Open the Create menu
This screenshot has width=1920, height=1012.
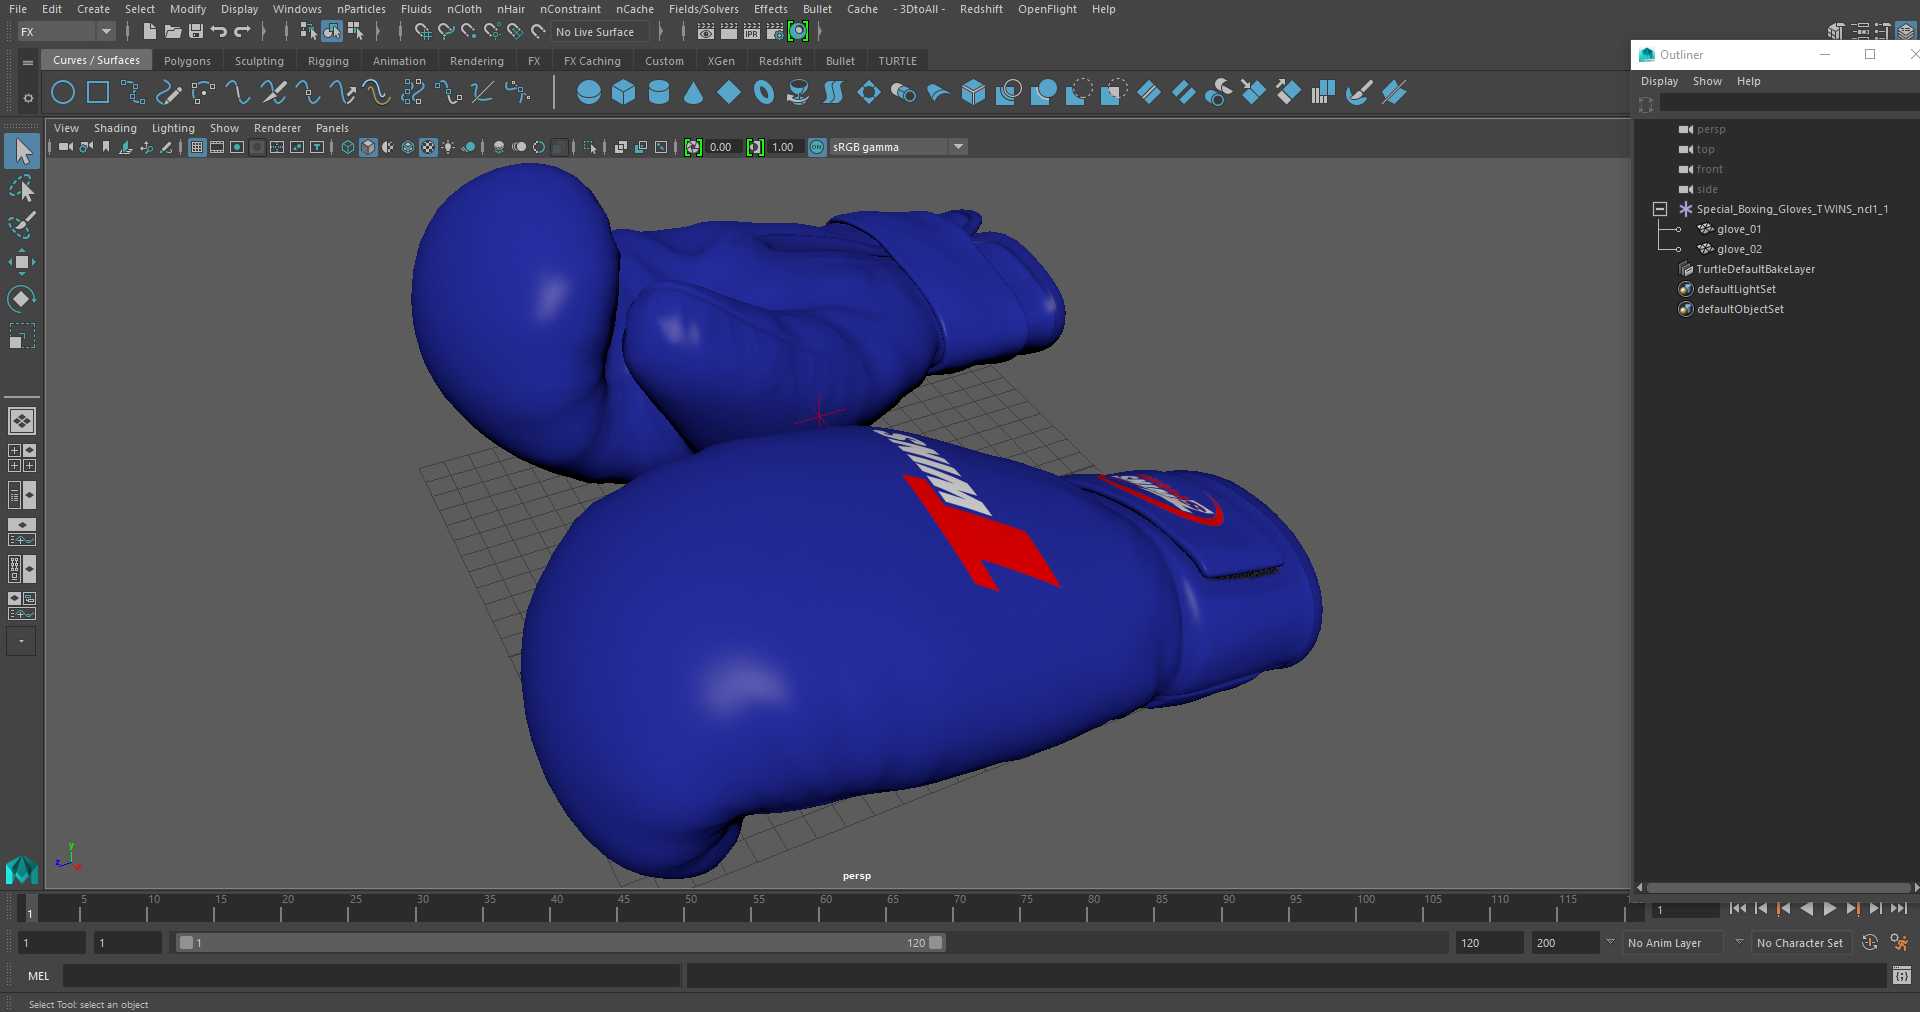(x=93, y=9)
